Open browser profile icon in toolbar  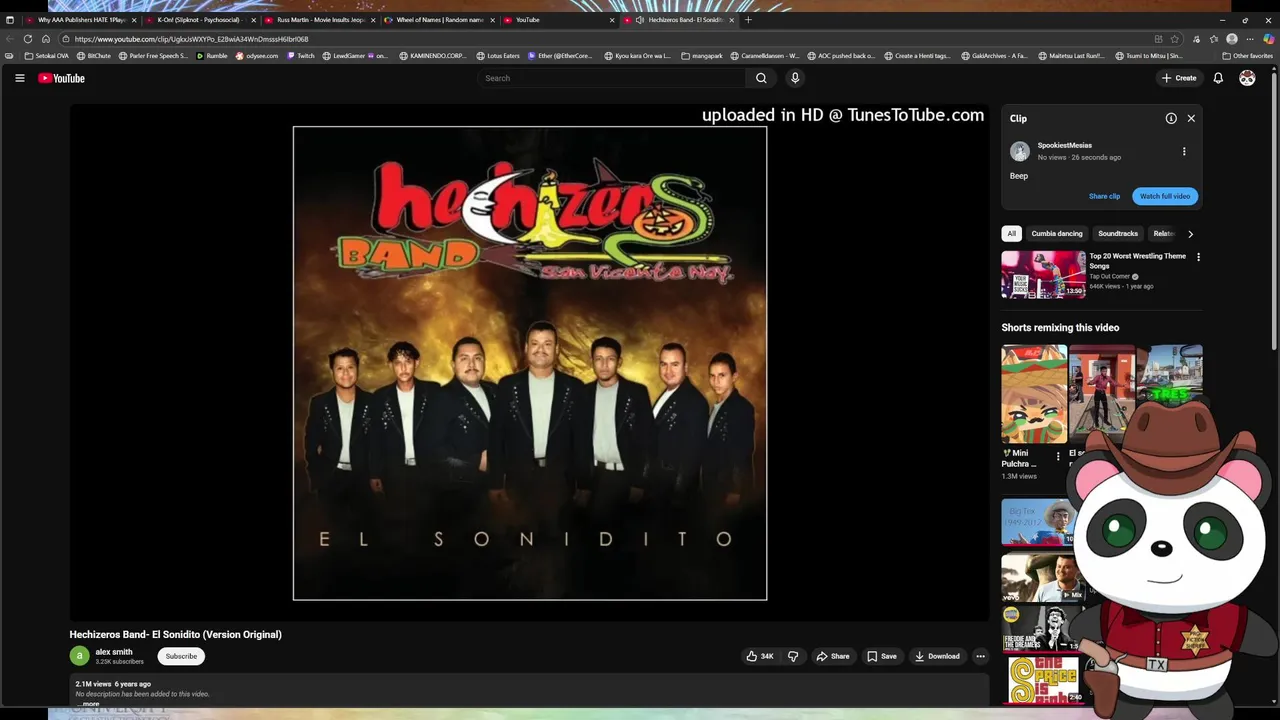coord(1232,39)
